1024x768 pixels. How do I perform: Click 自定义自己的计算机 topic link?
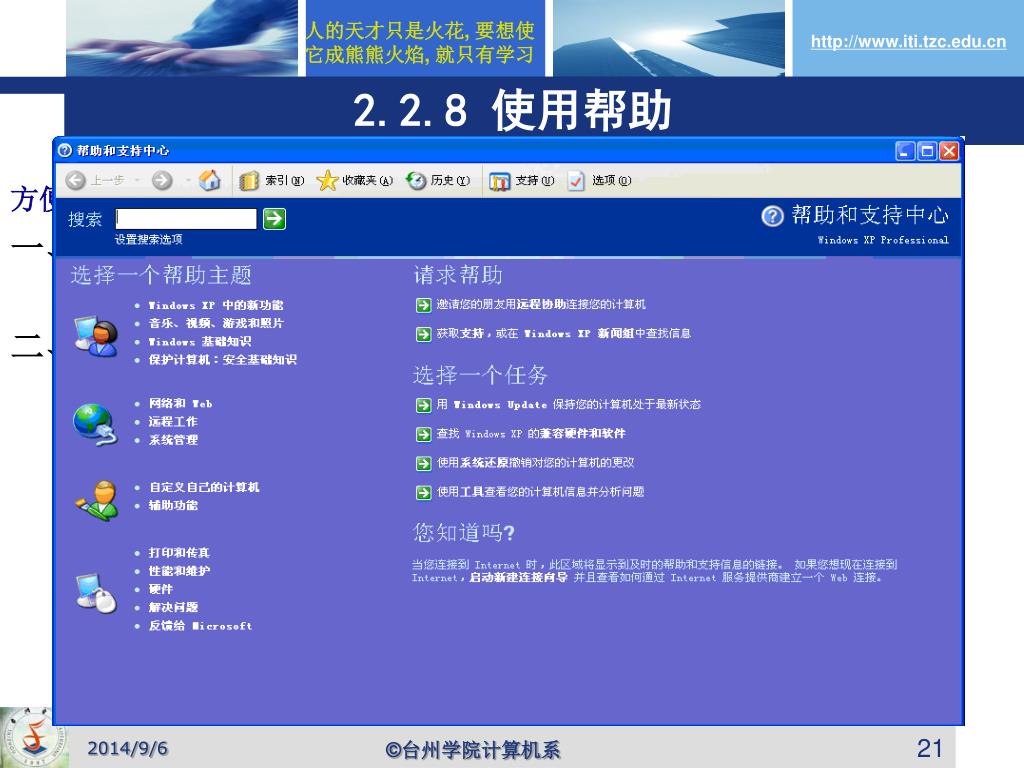204,487
